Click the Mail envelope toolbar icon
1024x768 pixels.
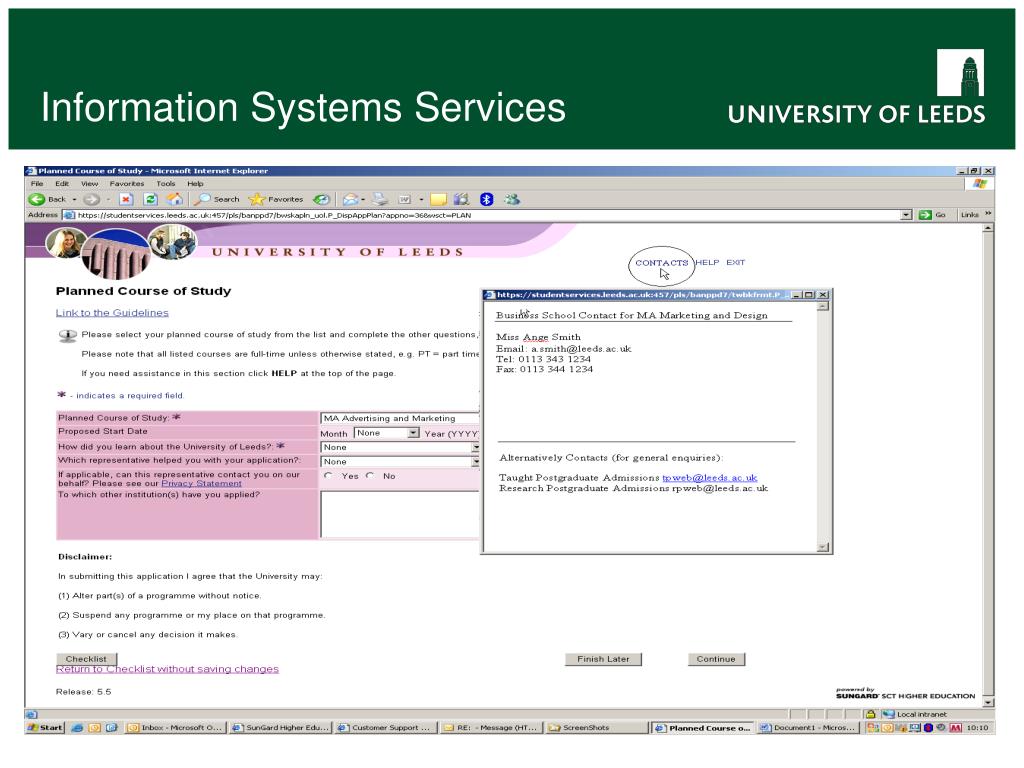[x=351, y=199]
